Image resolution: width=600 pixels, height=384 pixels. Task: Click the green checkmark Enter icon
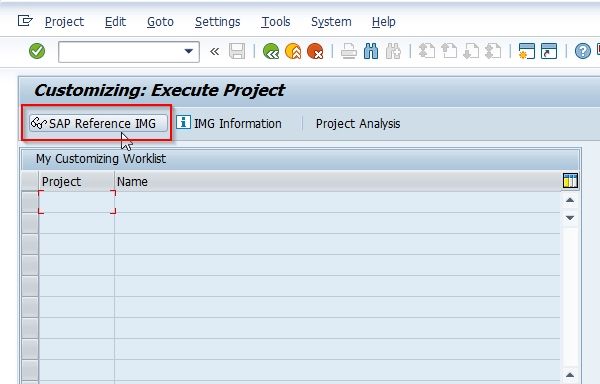point(37,51)
